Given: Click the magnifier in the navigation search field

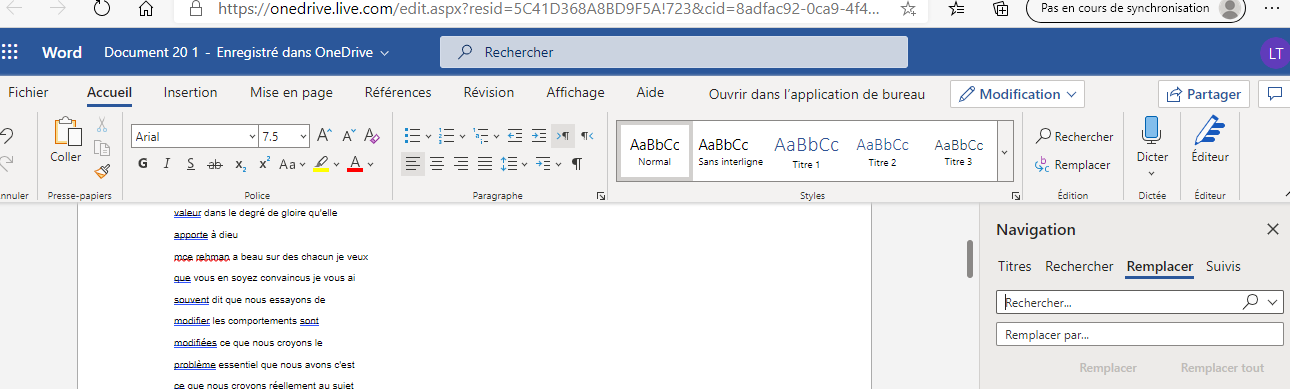Looking at the screenshot, I should (x=1250, y=301).
